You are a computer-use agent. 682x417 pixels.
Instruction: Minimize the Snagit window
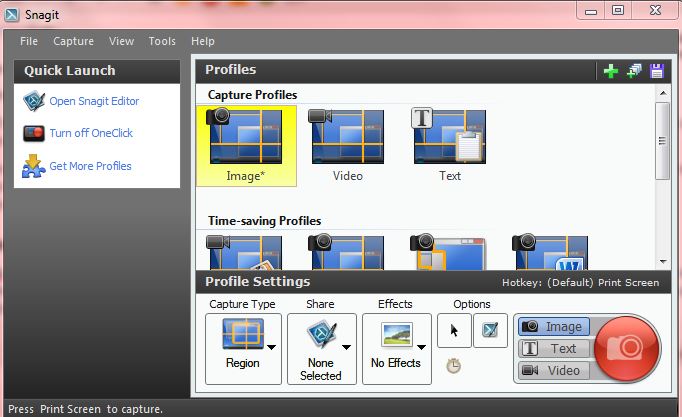[591, 11]
